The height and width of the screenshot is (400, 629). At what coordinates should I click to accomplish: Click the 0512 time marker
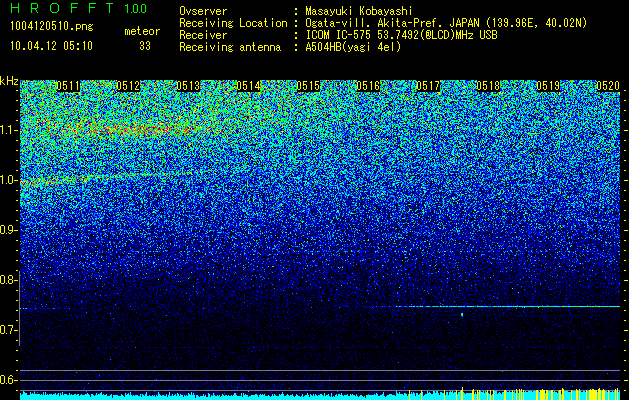pyautogui.click(x=128, y=86)
